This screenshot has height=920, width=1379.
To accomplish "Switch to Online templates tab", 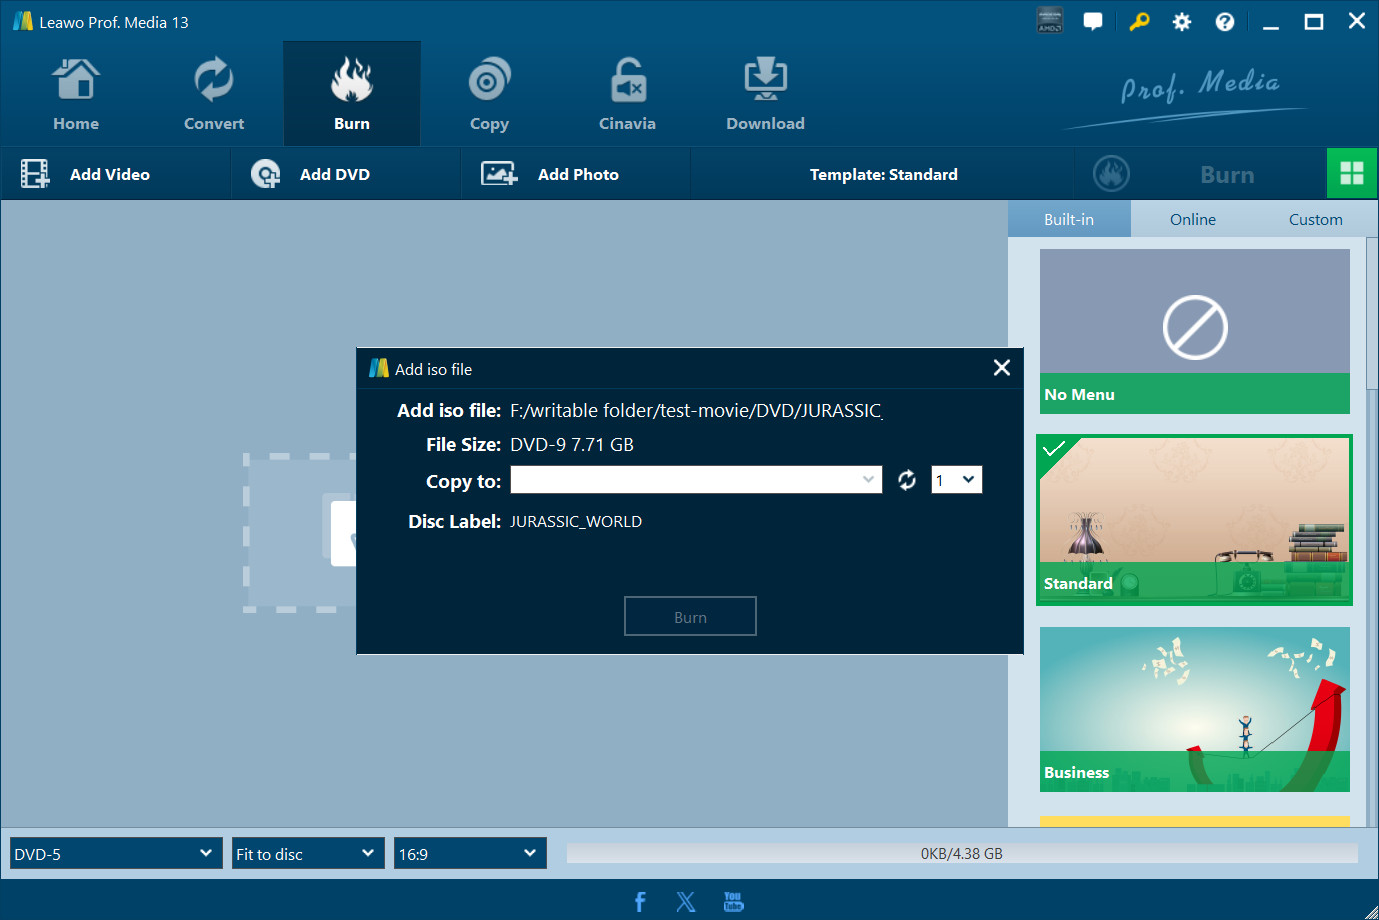I will (x=1193, y=219).
